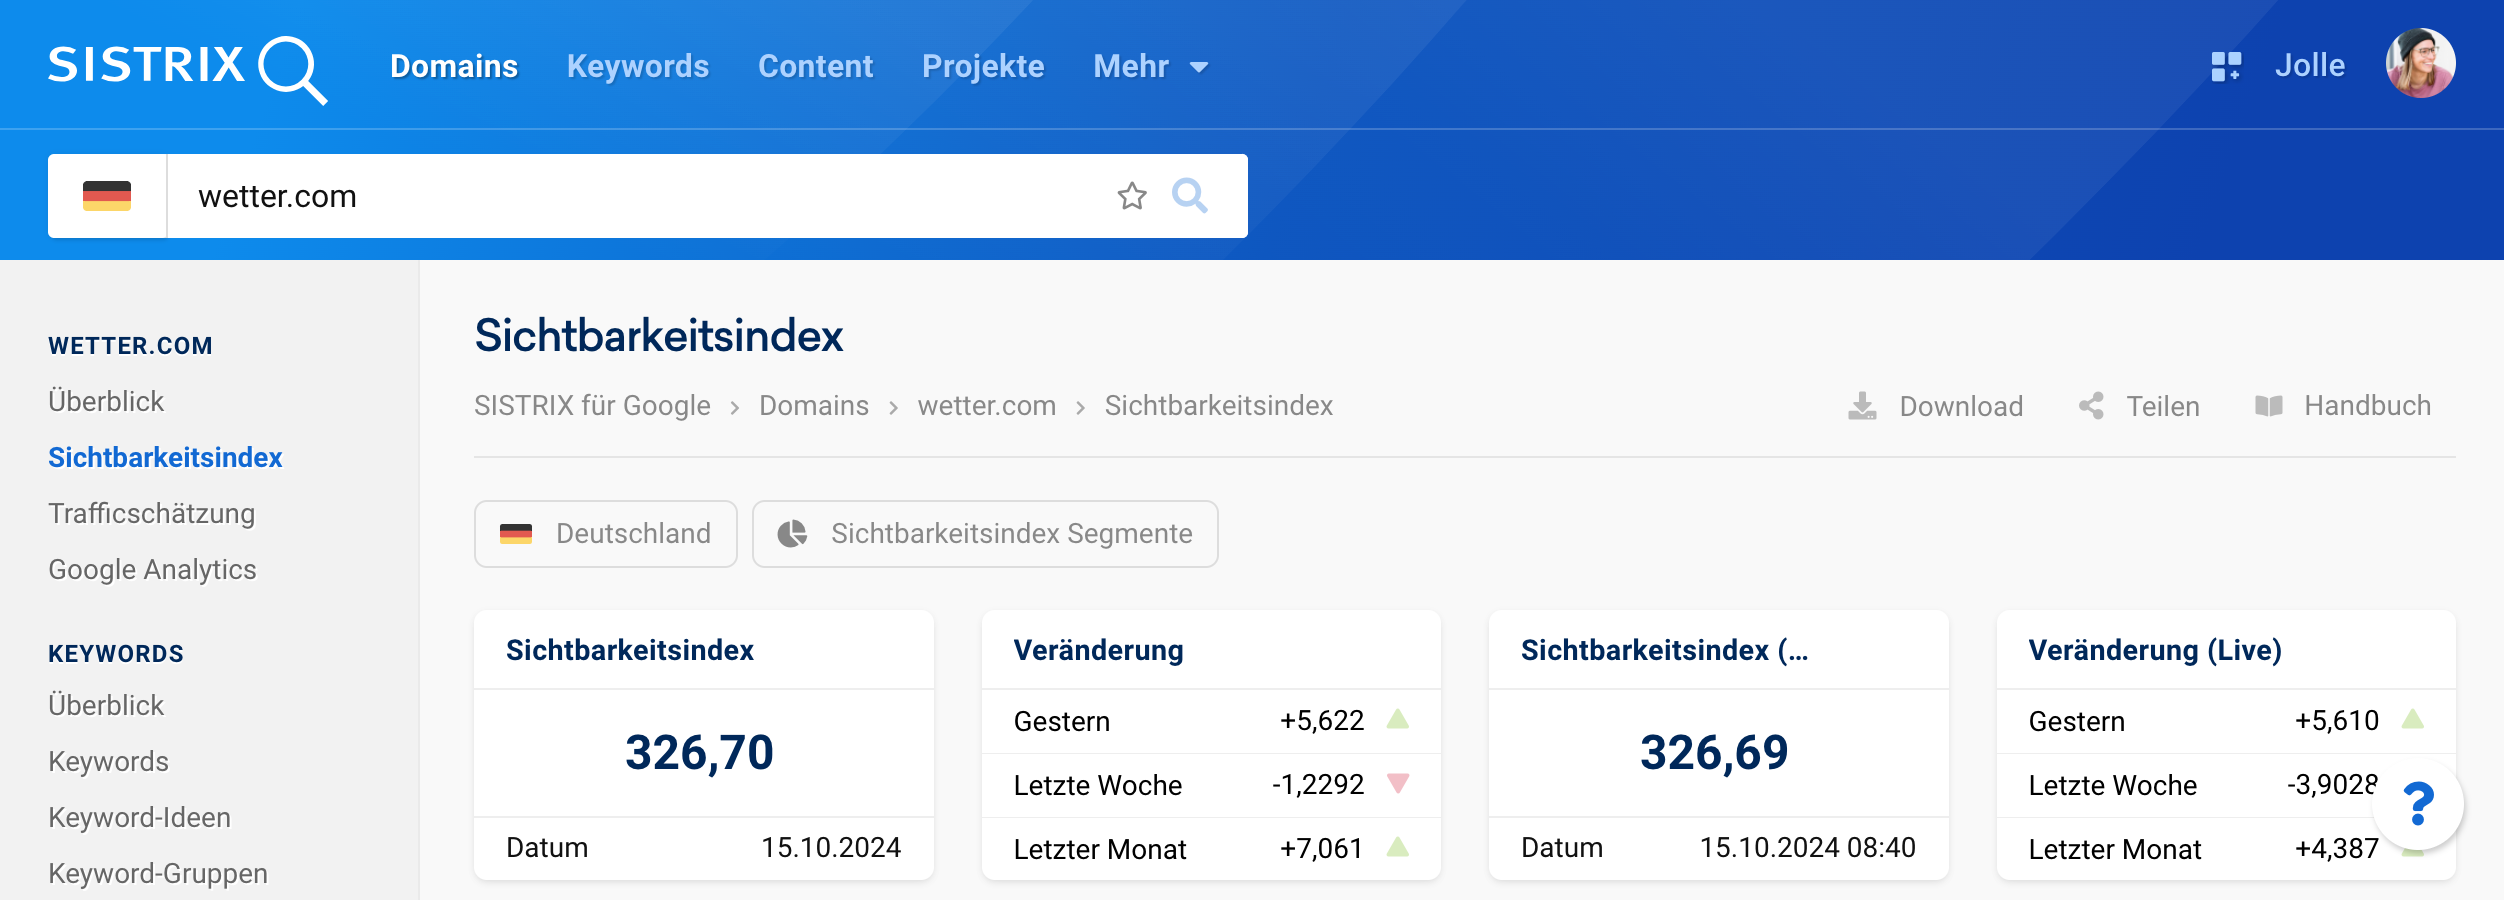
Task: Click the Veränderung (Live) card title
Action: pos(2155,650)
